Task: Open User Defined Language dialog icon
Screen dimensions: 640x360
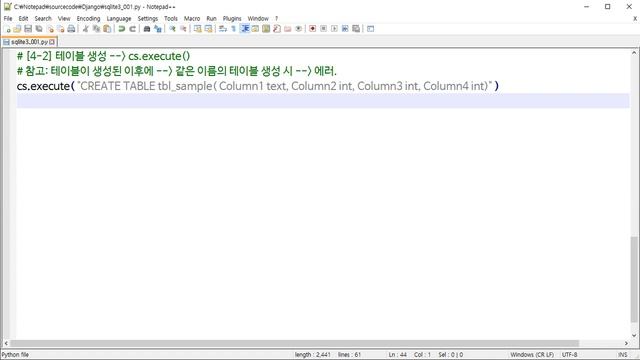Action: 255,29
